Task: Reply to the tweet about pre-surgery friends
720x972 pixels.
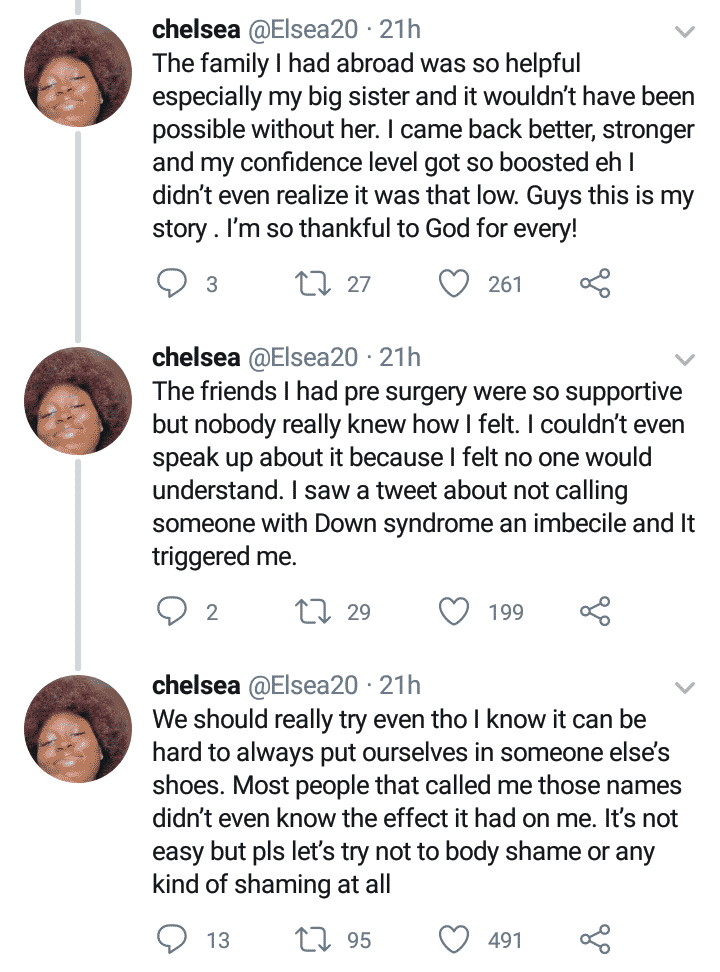Action: pos(168,612)
